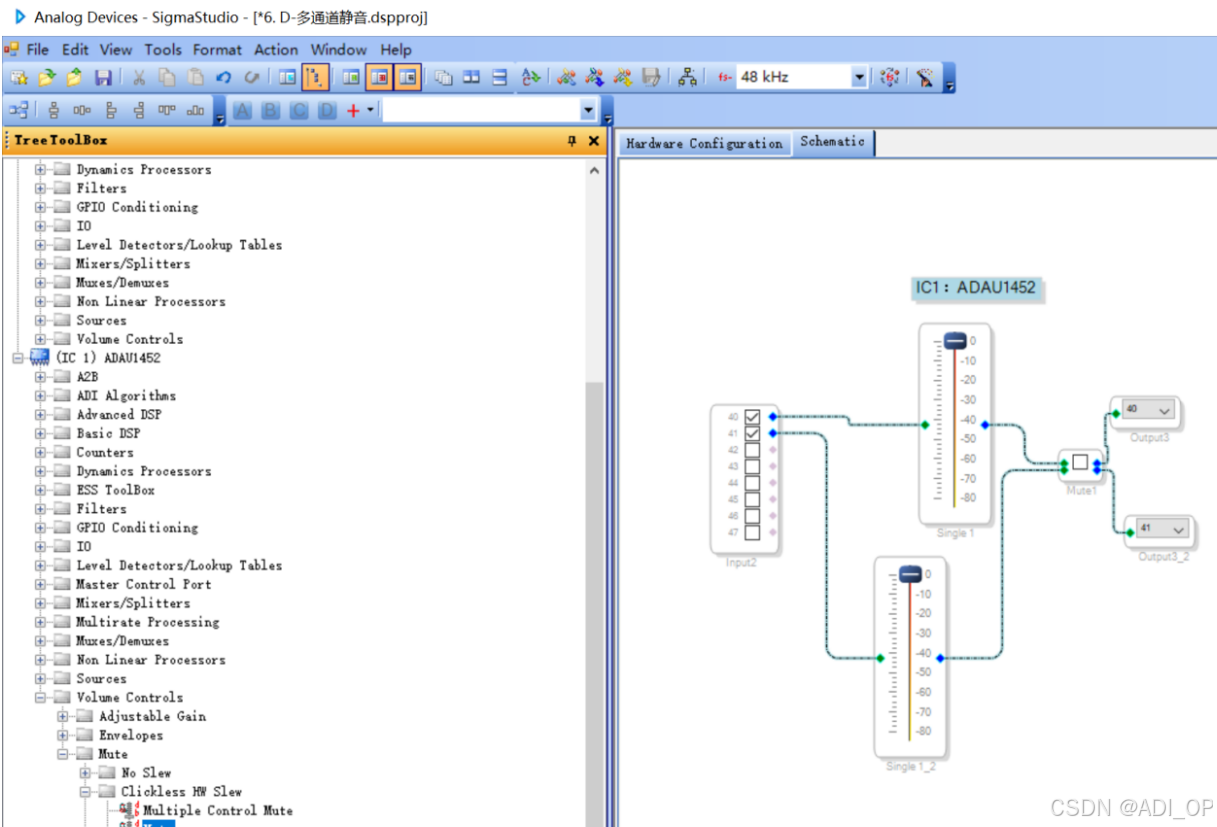Enable input channel 44 checkbox
This screenshot has width=1217, height=827.
tap(752, 483)
